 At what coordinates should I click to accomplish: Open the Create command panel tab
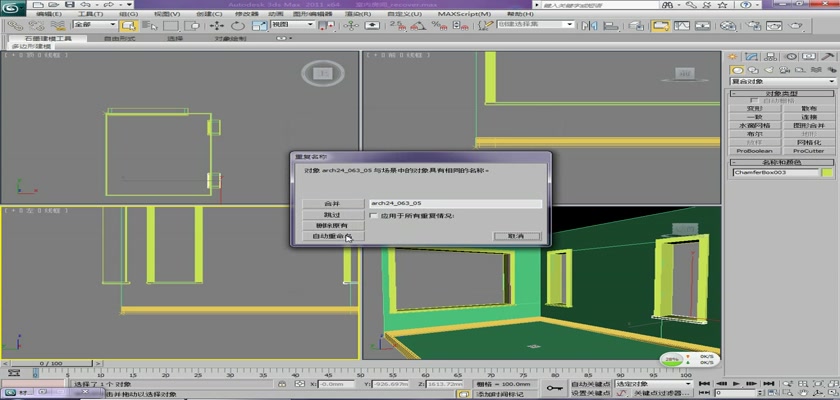(x=732, y=57)
